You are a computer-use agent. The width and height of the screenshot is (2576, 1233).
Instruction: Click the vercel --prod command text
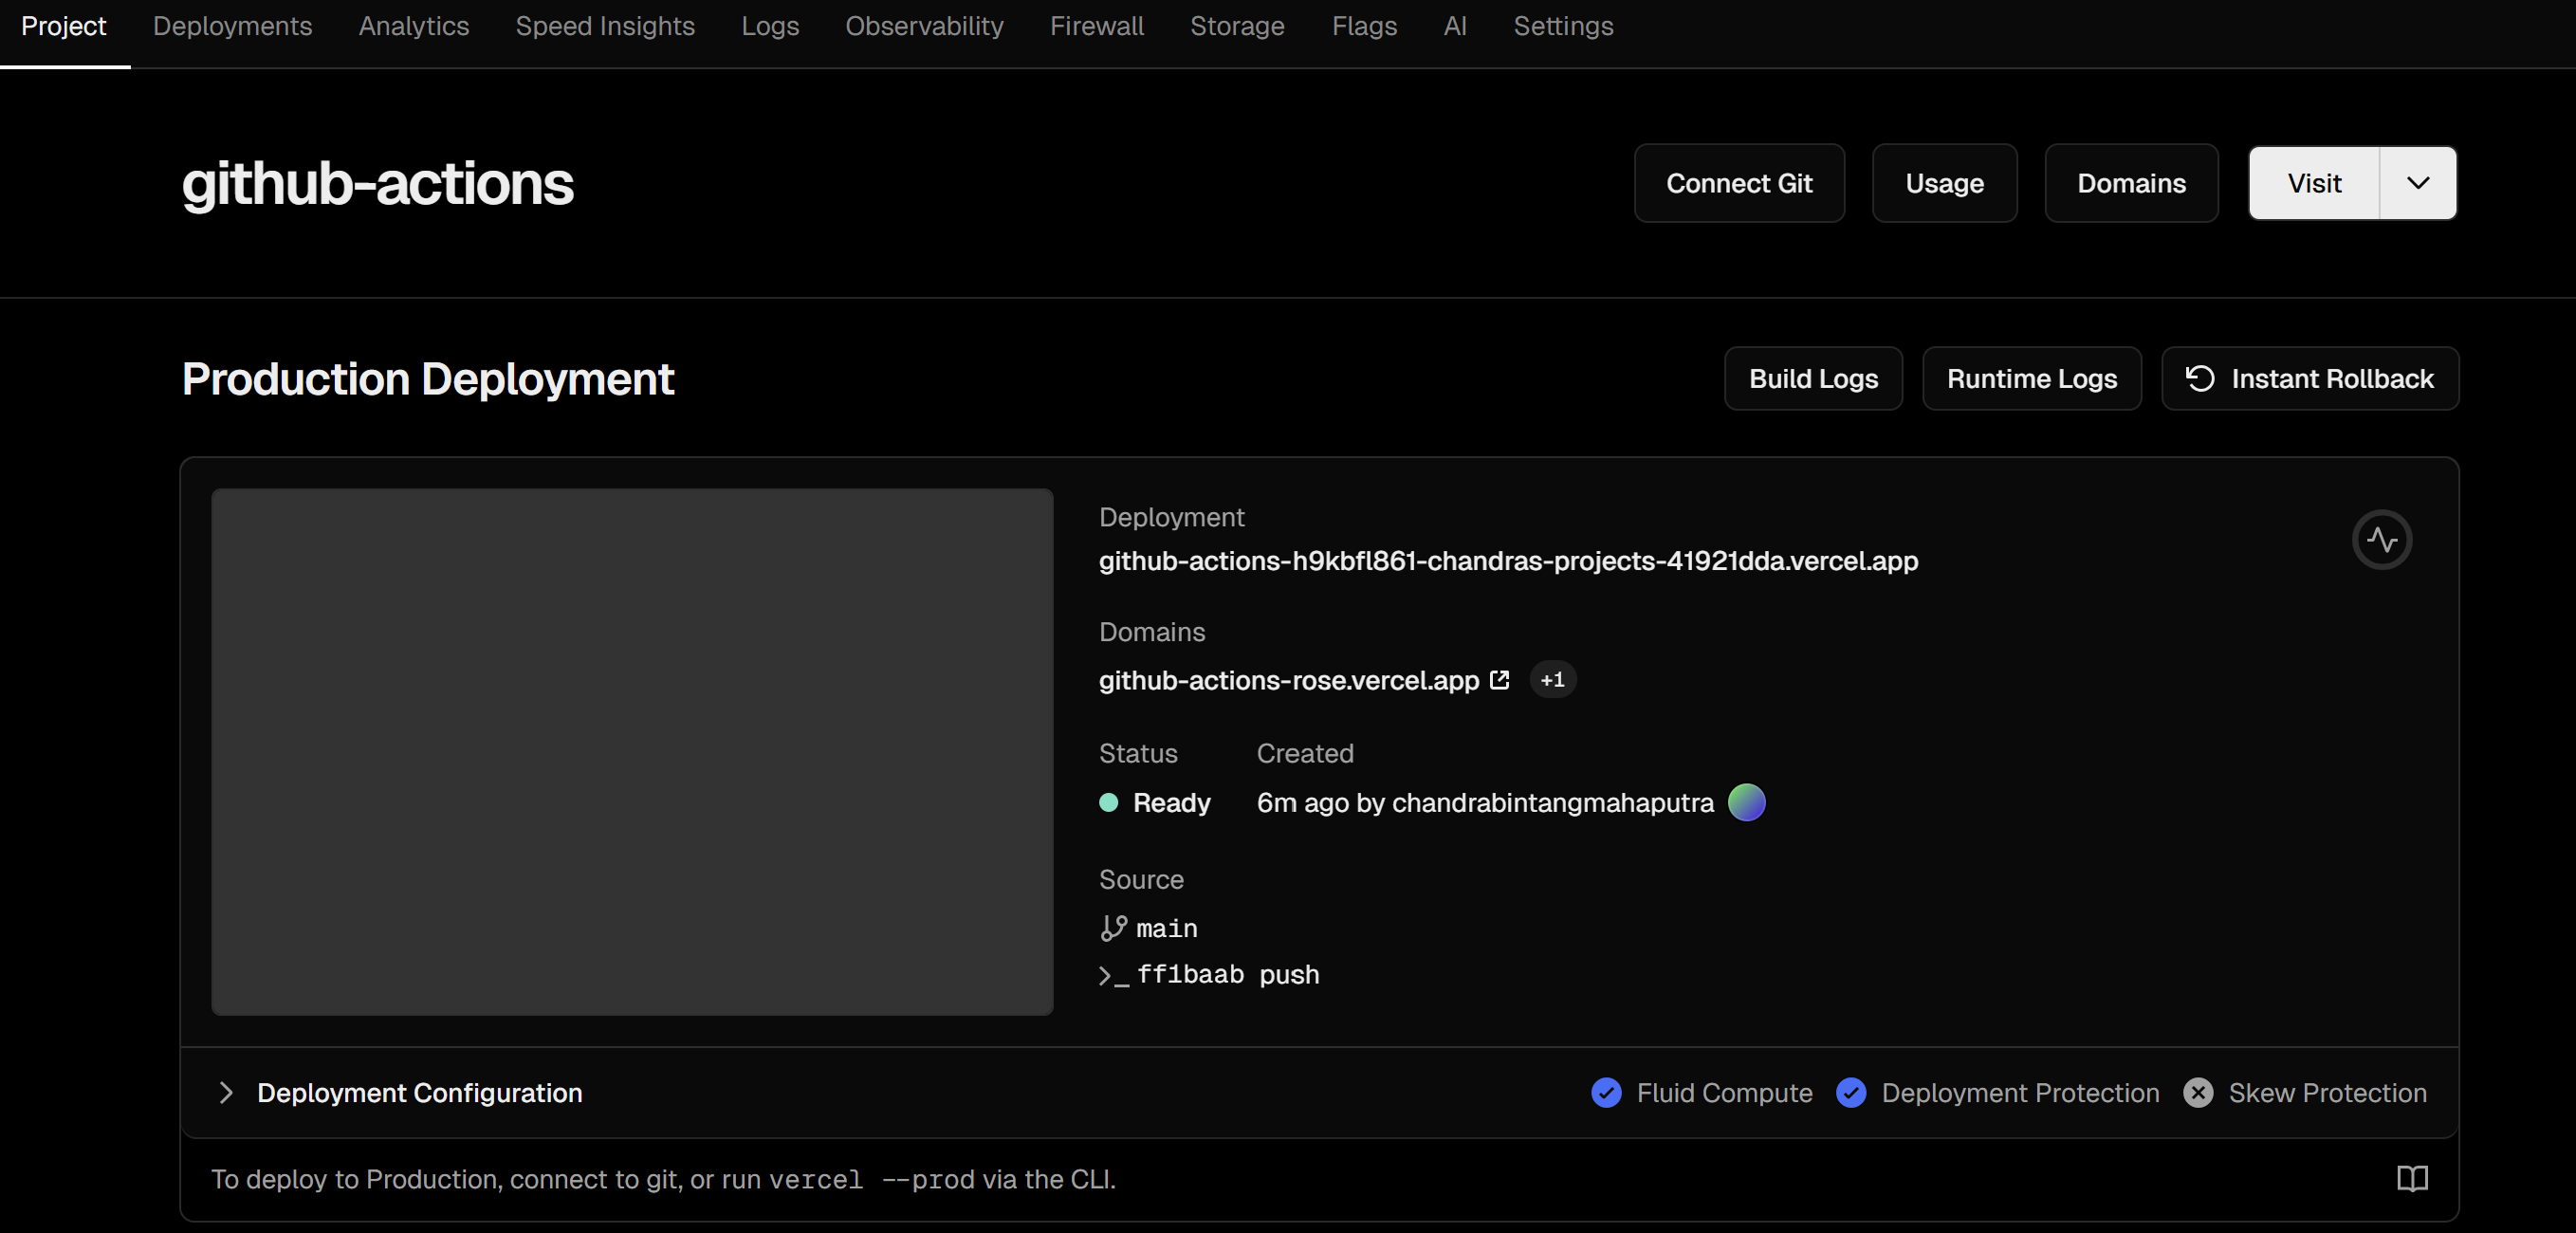coord(871,1180)
